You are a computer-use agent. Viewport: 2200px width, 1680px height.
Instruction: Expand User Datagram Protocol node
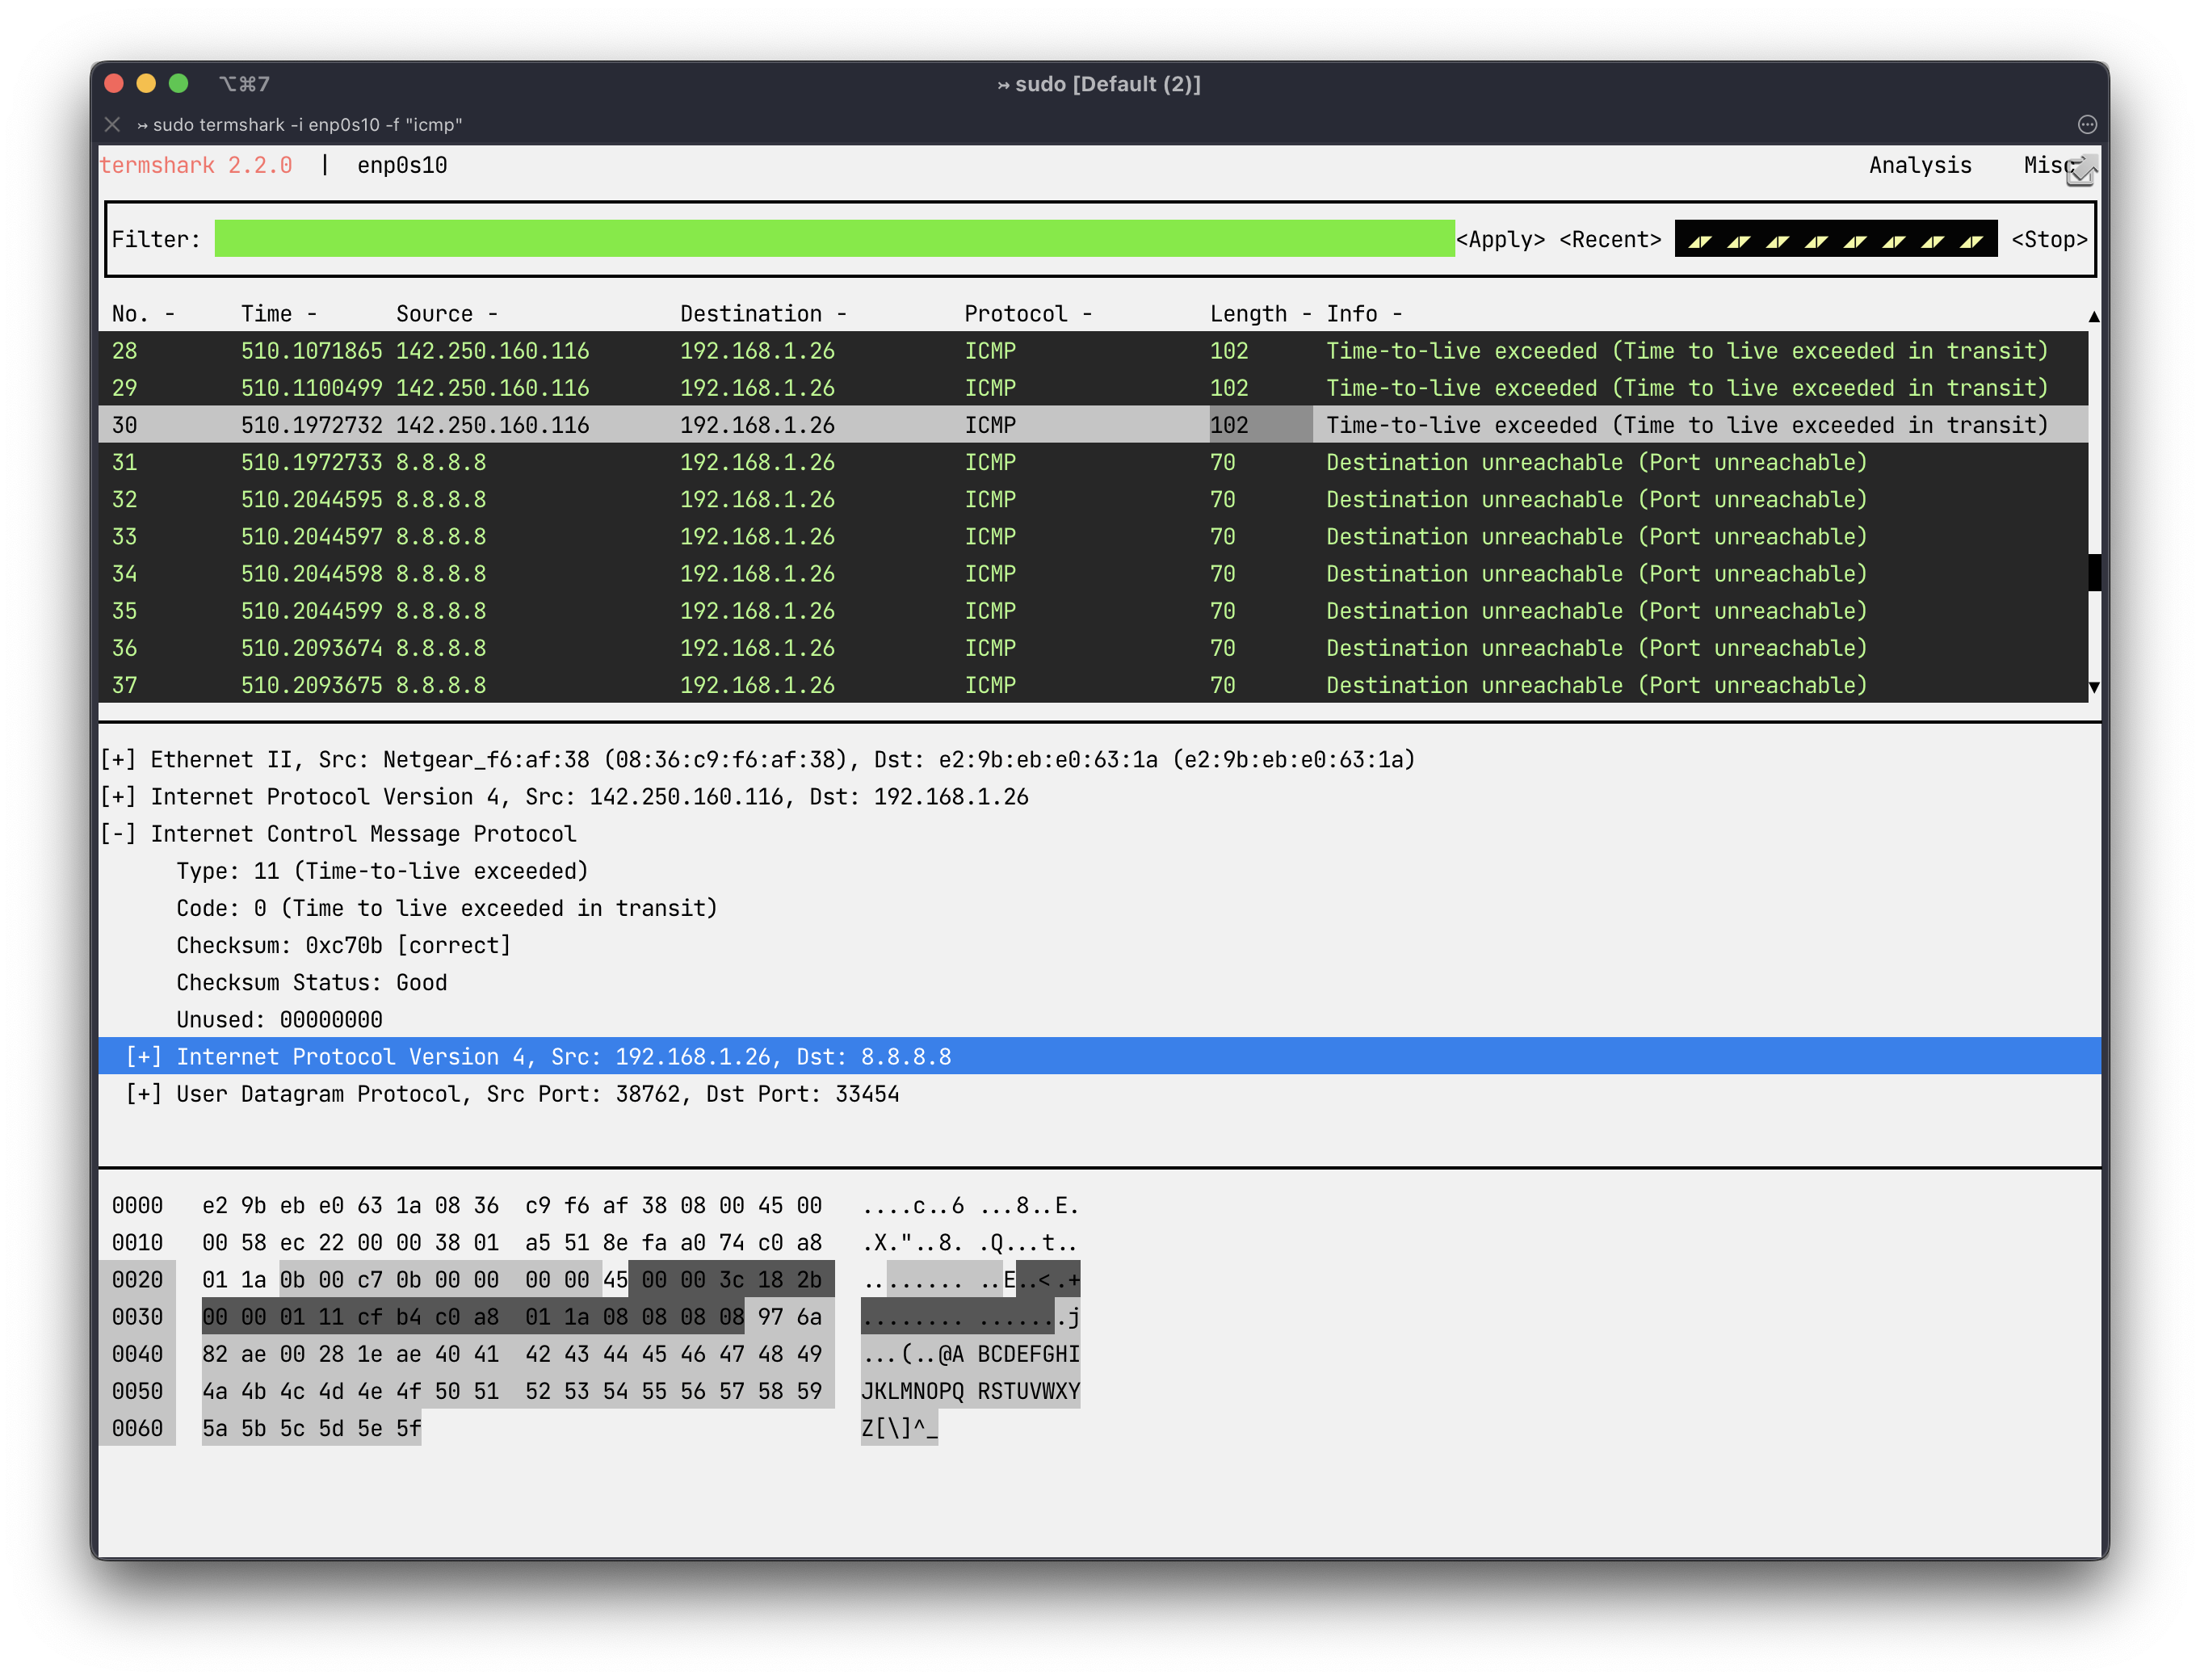143,1094
